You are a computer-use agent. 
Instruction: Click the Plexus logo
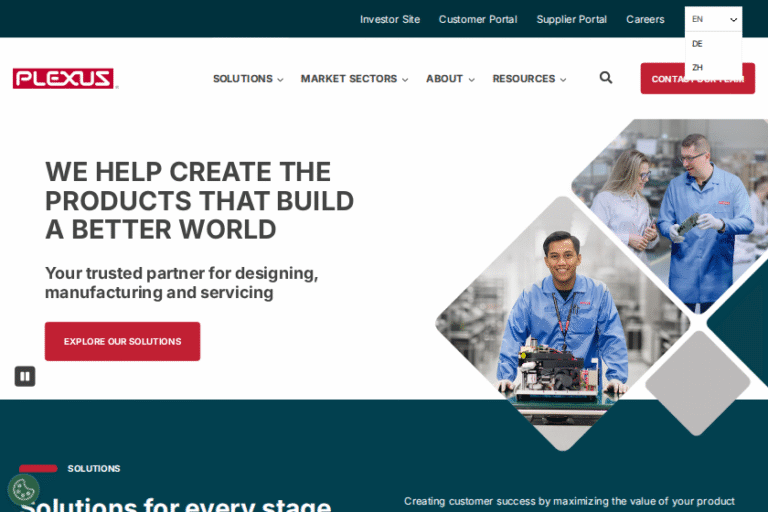63,78
